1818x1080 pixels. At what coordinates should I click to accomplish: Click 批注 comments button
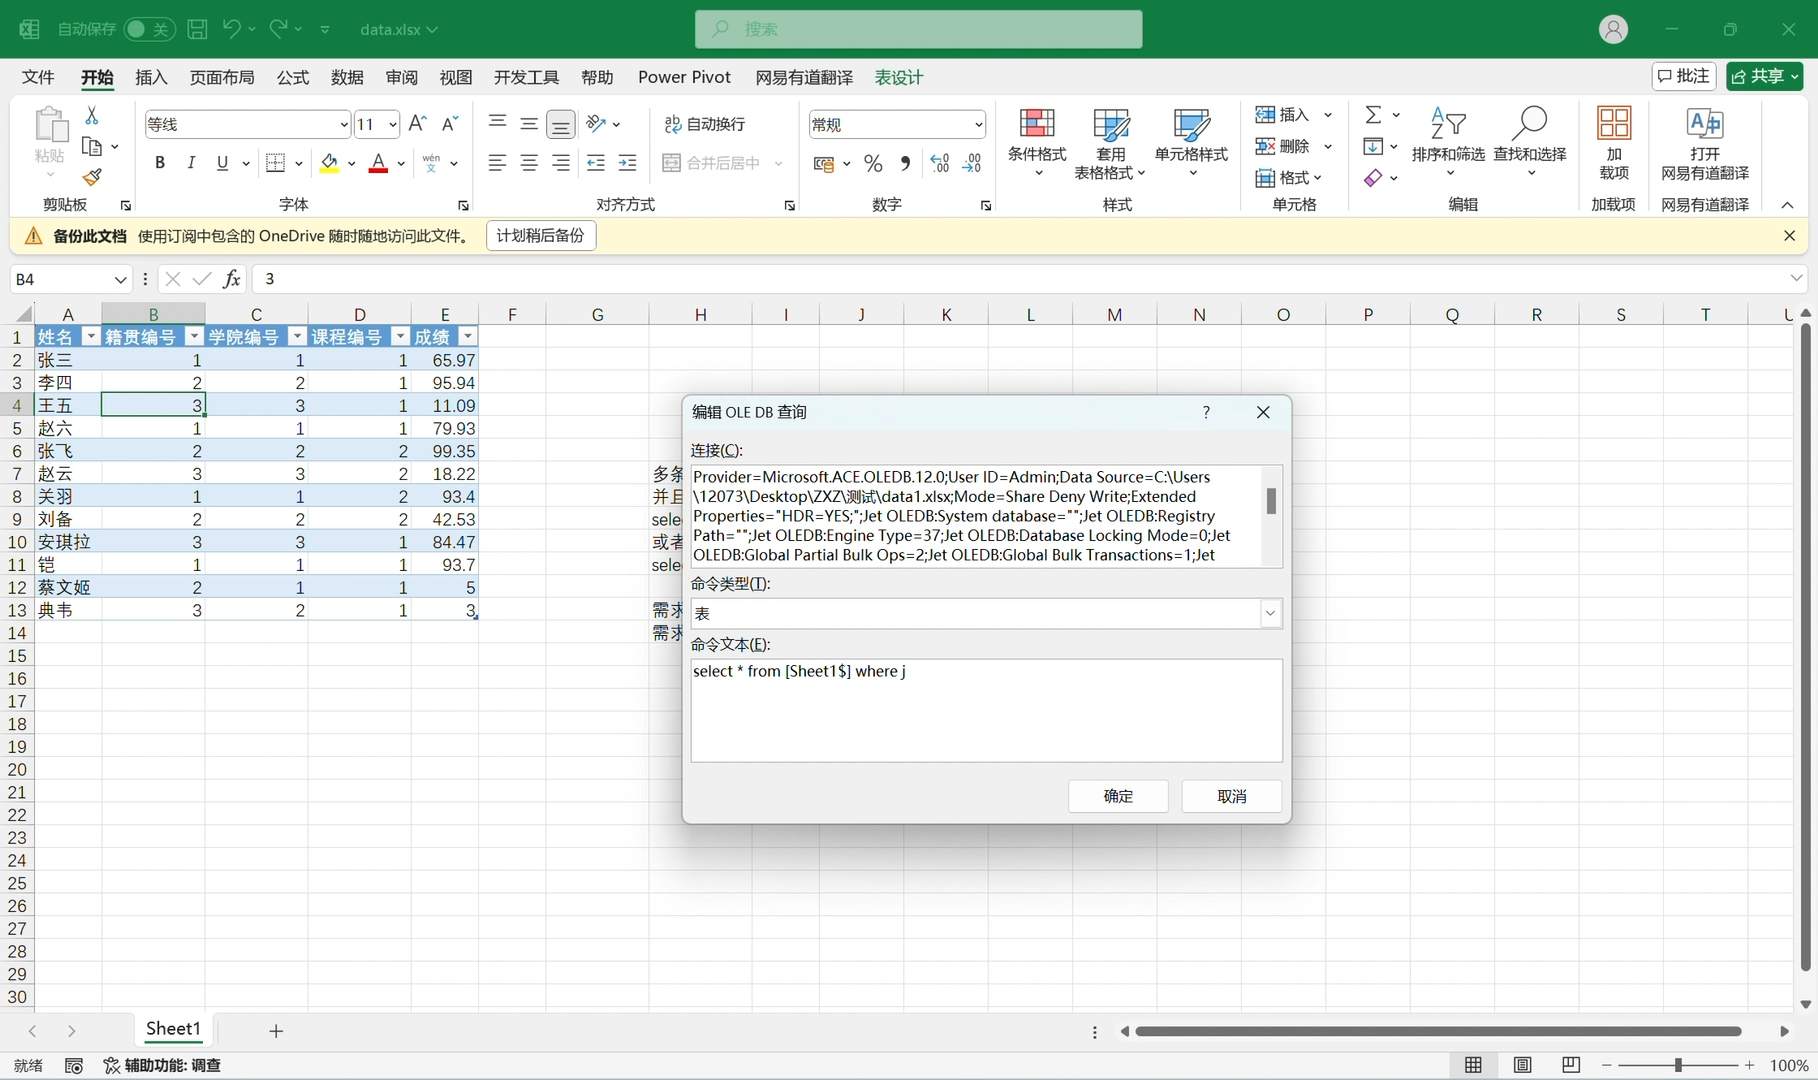1684,76
